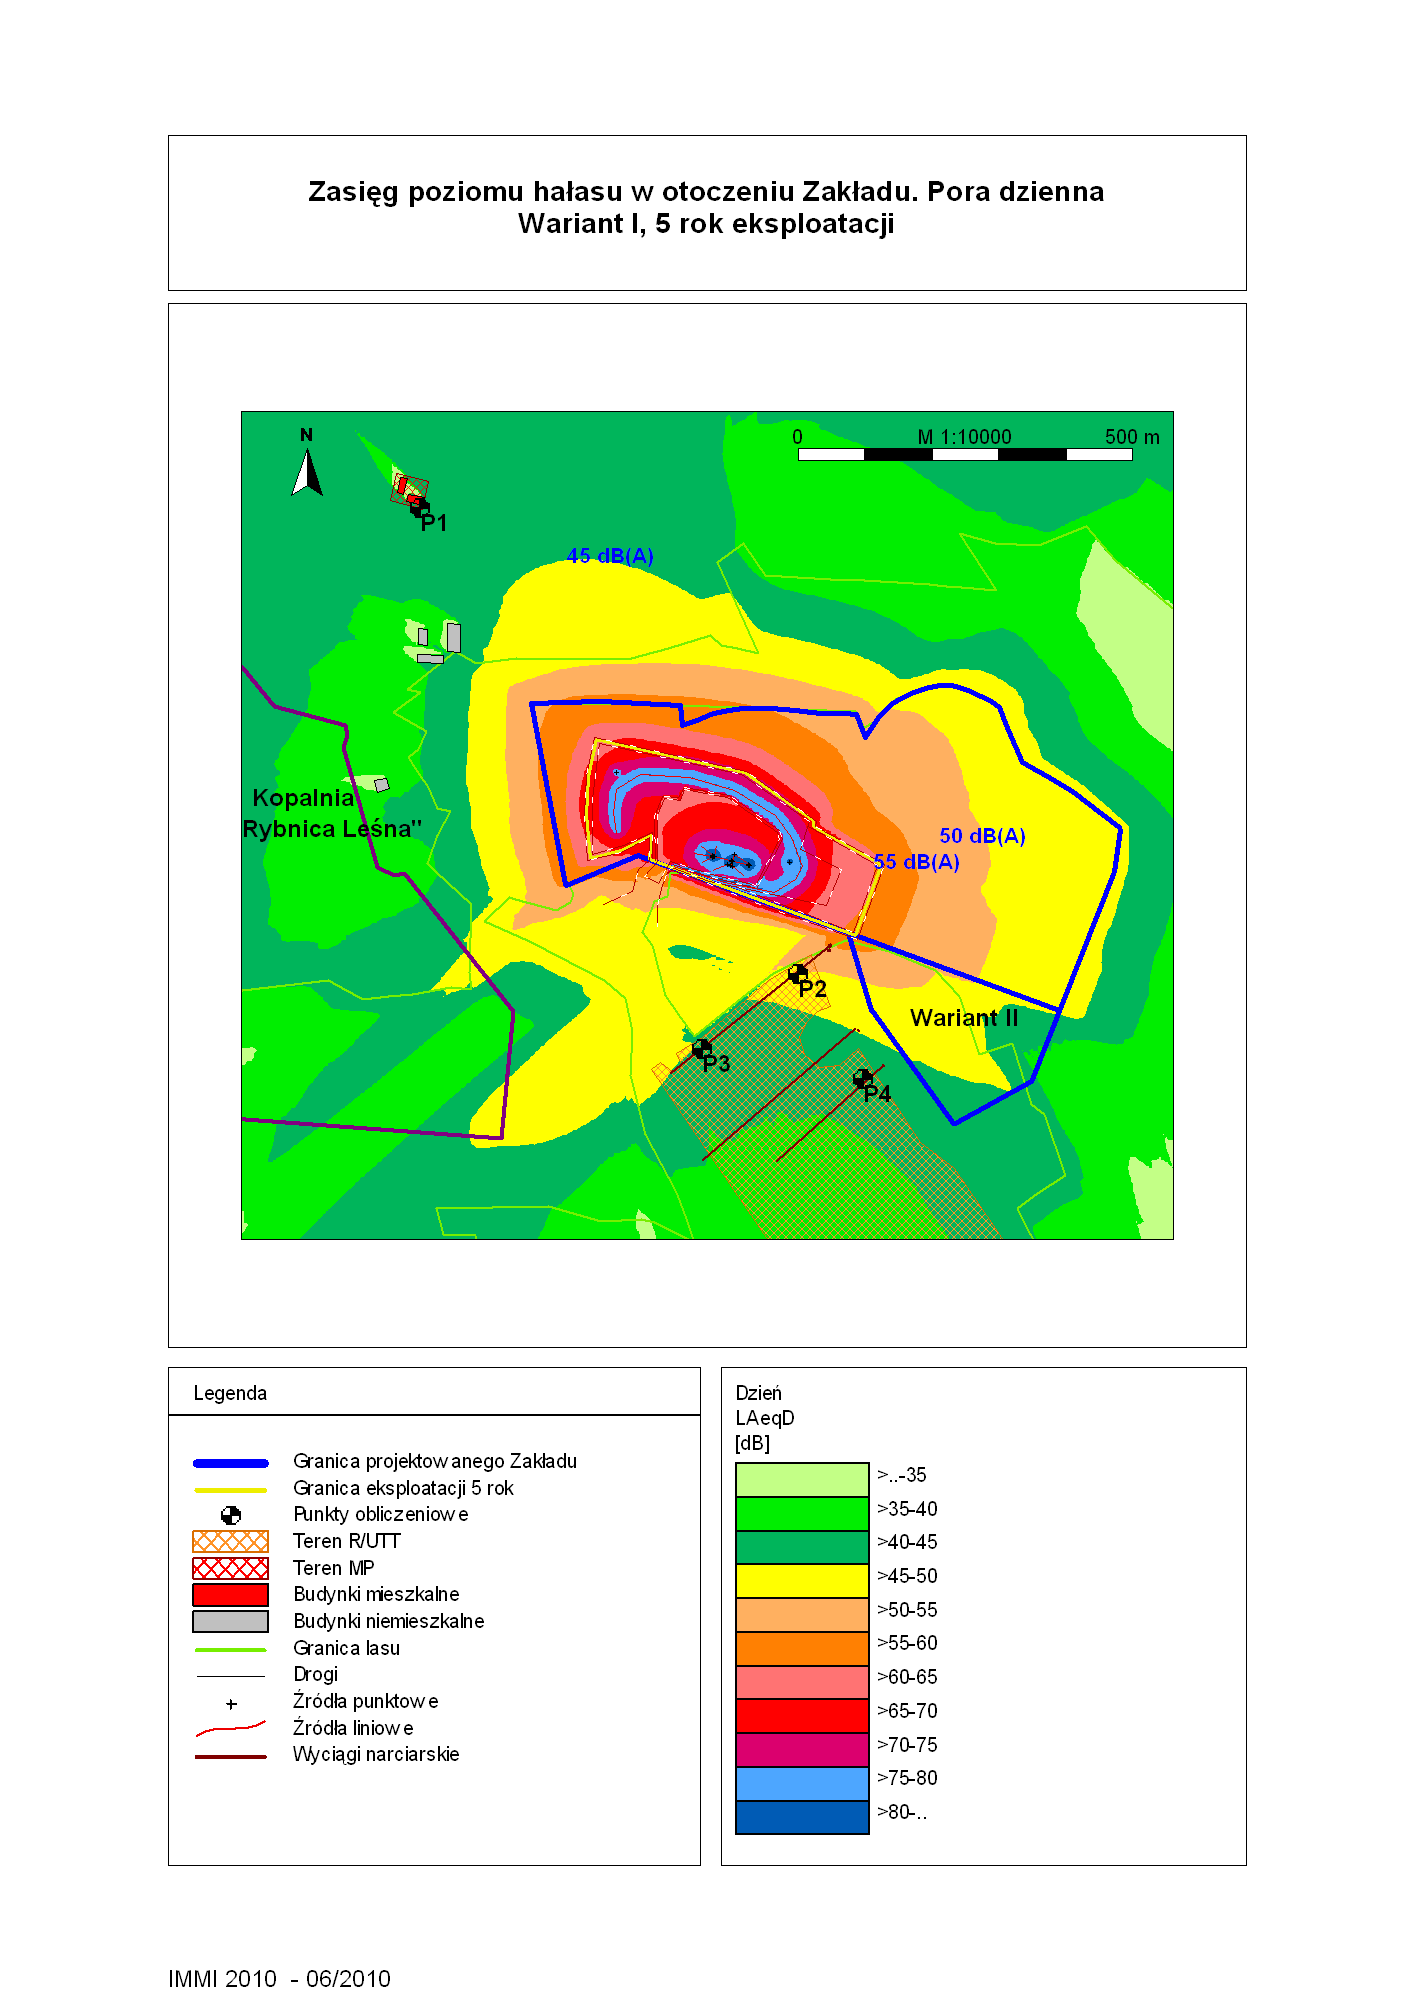The height and width of the screenshot is (2000, 1414).
Task: Click the blue line legend symbol for Granica projektowanego Zakładu
Action: pos(231,1463)
